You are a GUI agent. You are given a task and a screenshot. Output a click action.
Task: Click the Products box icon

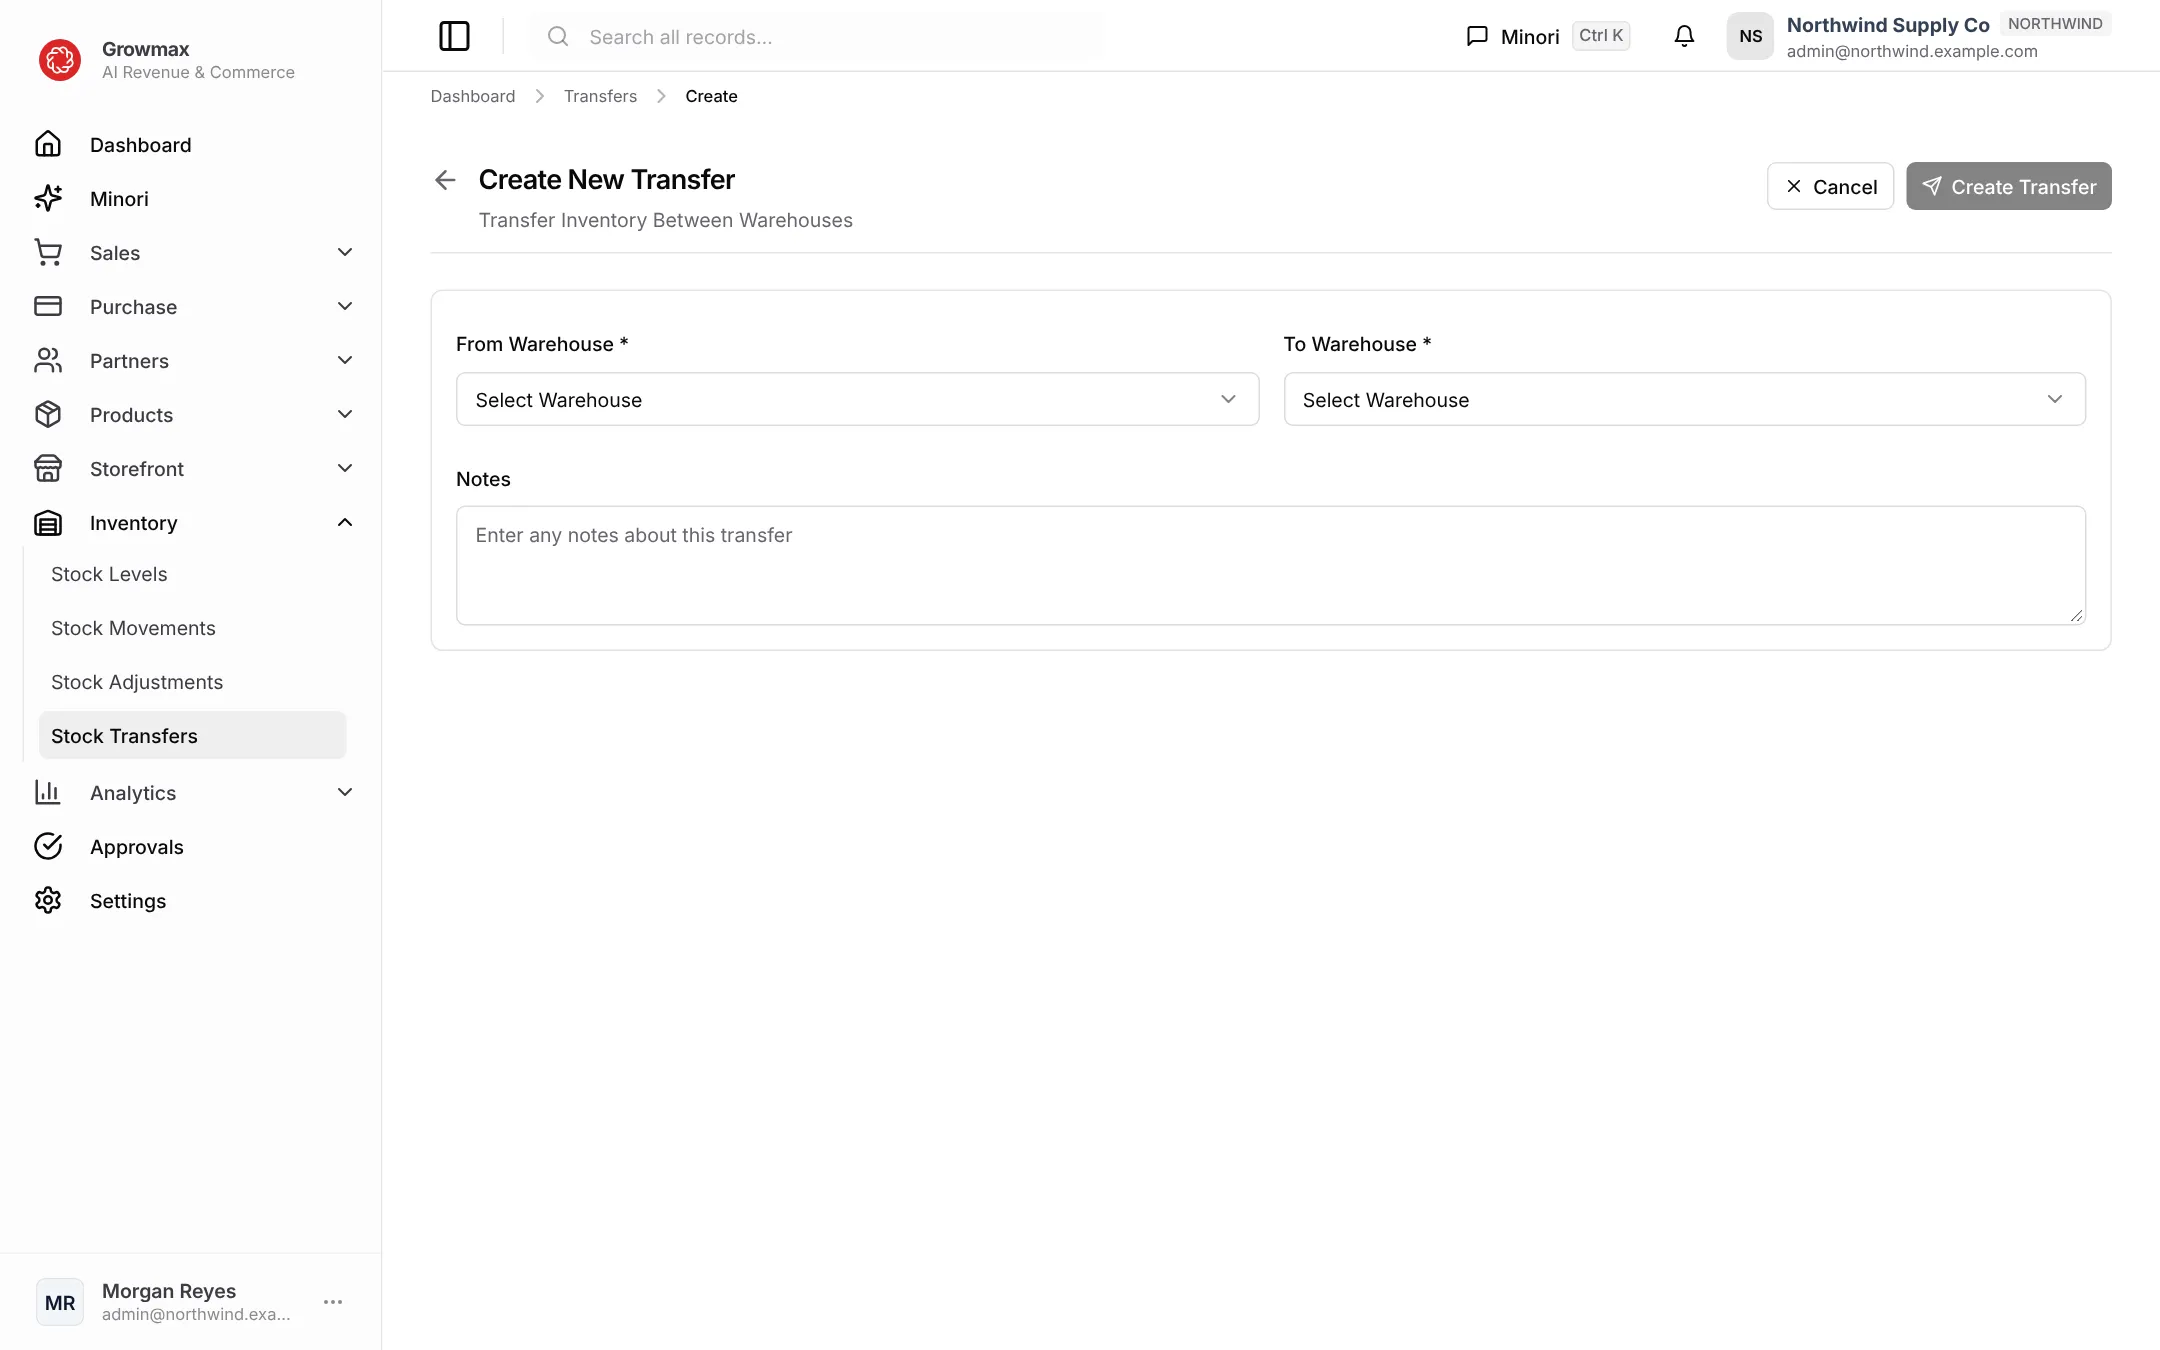pyautogui.click(x=48, y=414)
